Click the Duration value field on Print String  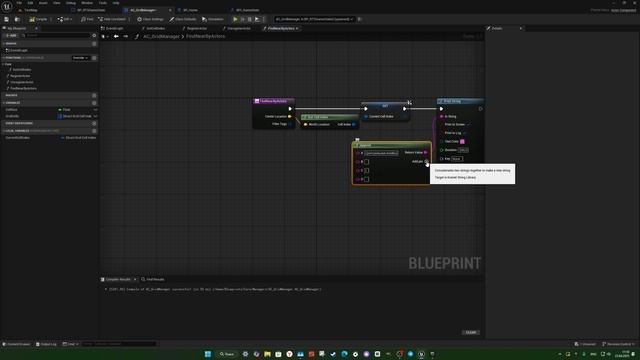coord(463,150)
